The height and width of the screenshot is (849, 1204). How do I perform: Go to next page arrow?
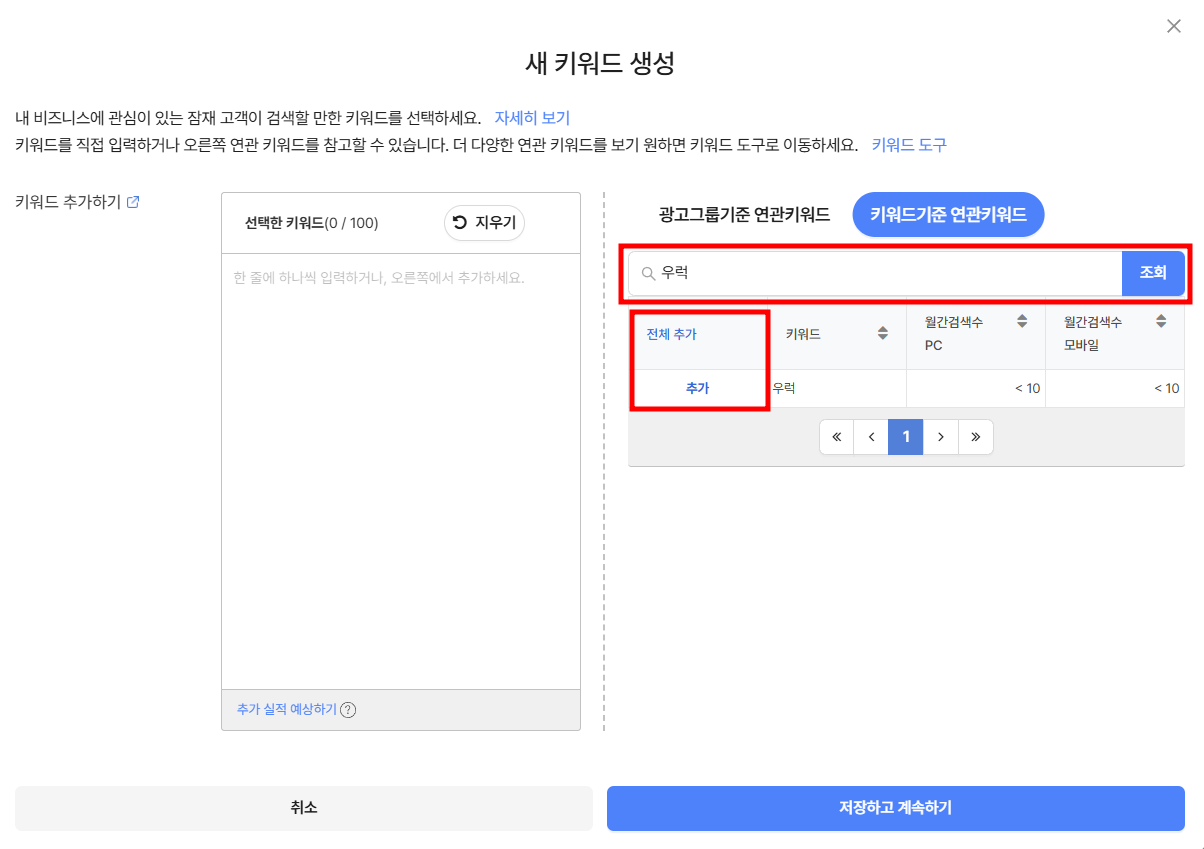coord(940,437)
